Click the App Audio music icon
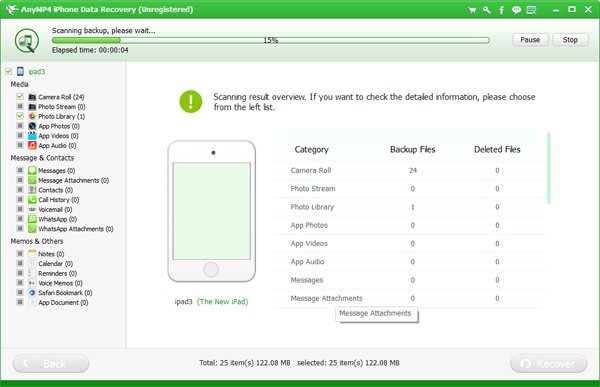Screen dimensions: 600x387 [x=32, y=145]
